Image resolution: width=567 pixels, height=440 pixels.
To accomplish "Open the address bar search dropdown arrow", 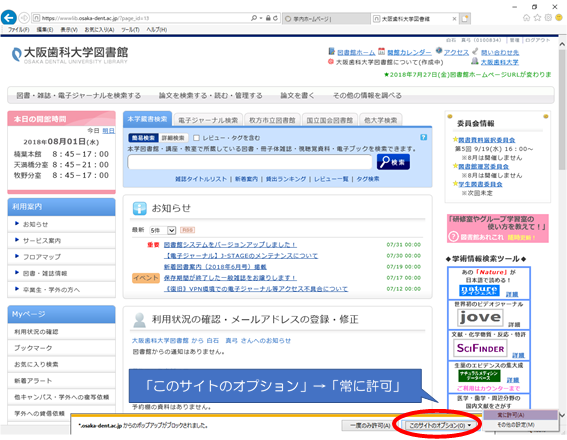I will (x=260, y=18).
